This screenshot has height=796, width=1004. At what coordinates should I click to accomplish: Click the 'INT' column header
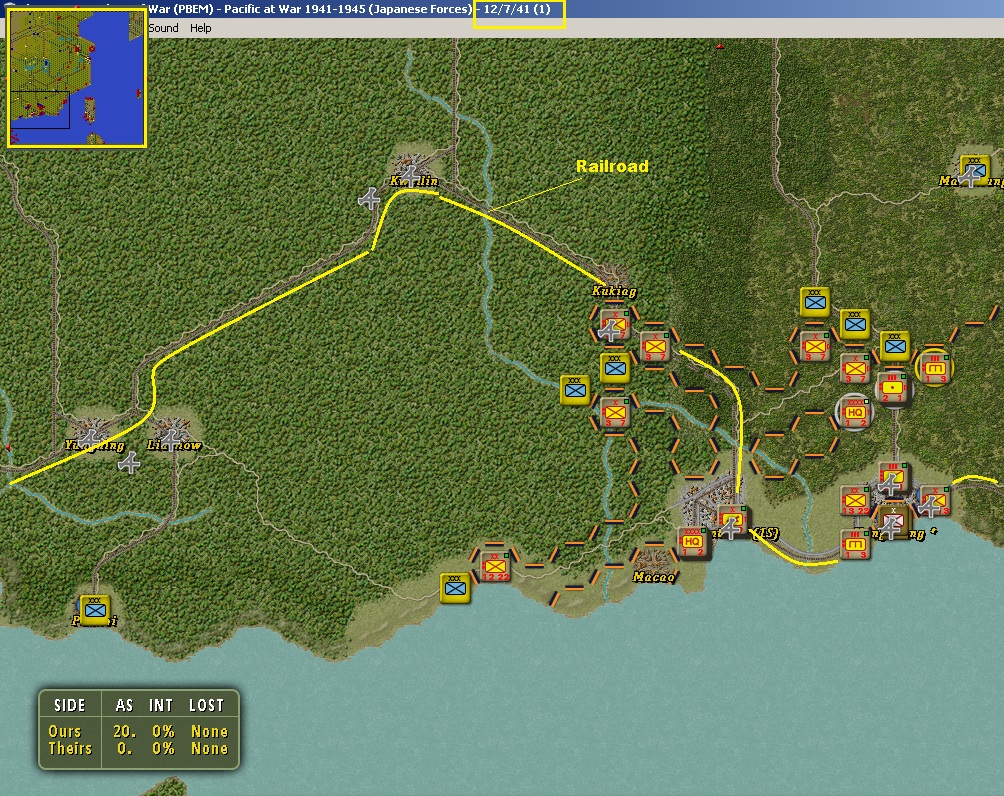[161, 705]
